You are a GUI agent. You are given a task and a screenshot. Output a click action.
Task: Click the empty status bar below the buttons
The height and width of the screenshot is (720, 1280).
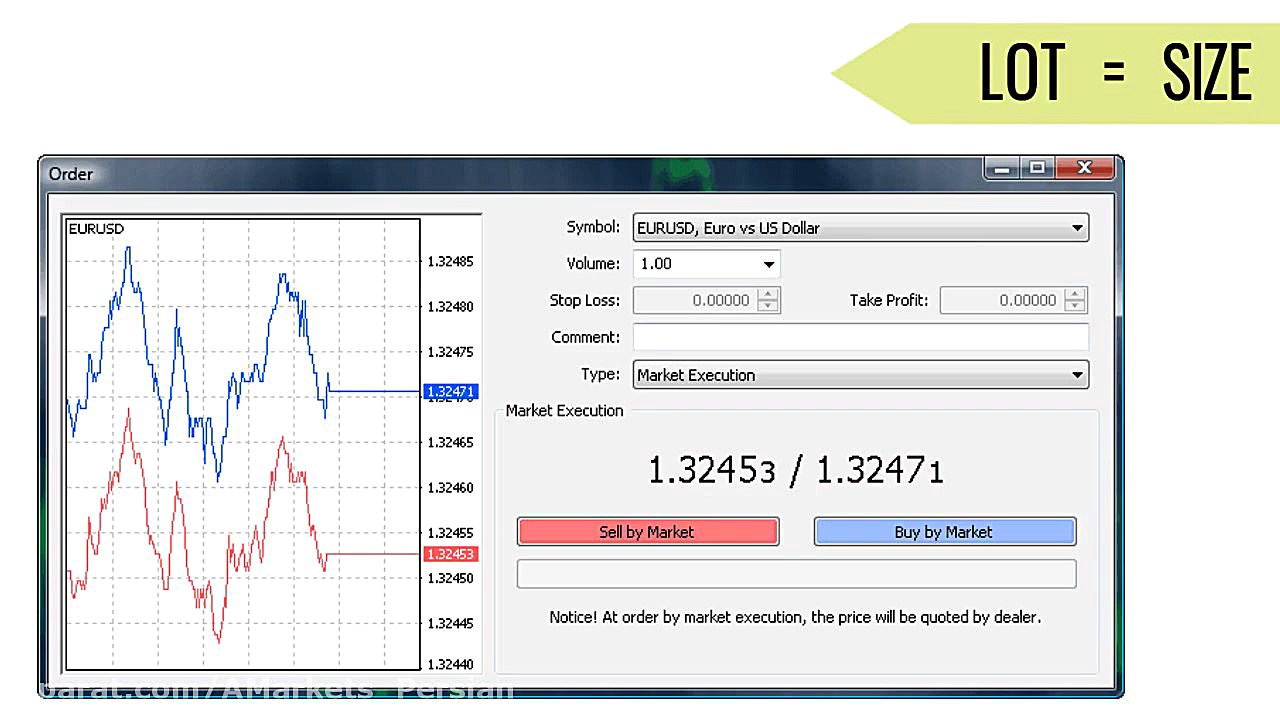point(796,574)
